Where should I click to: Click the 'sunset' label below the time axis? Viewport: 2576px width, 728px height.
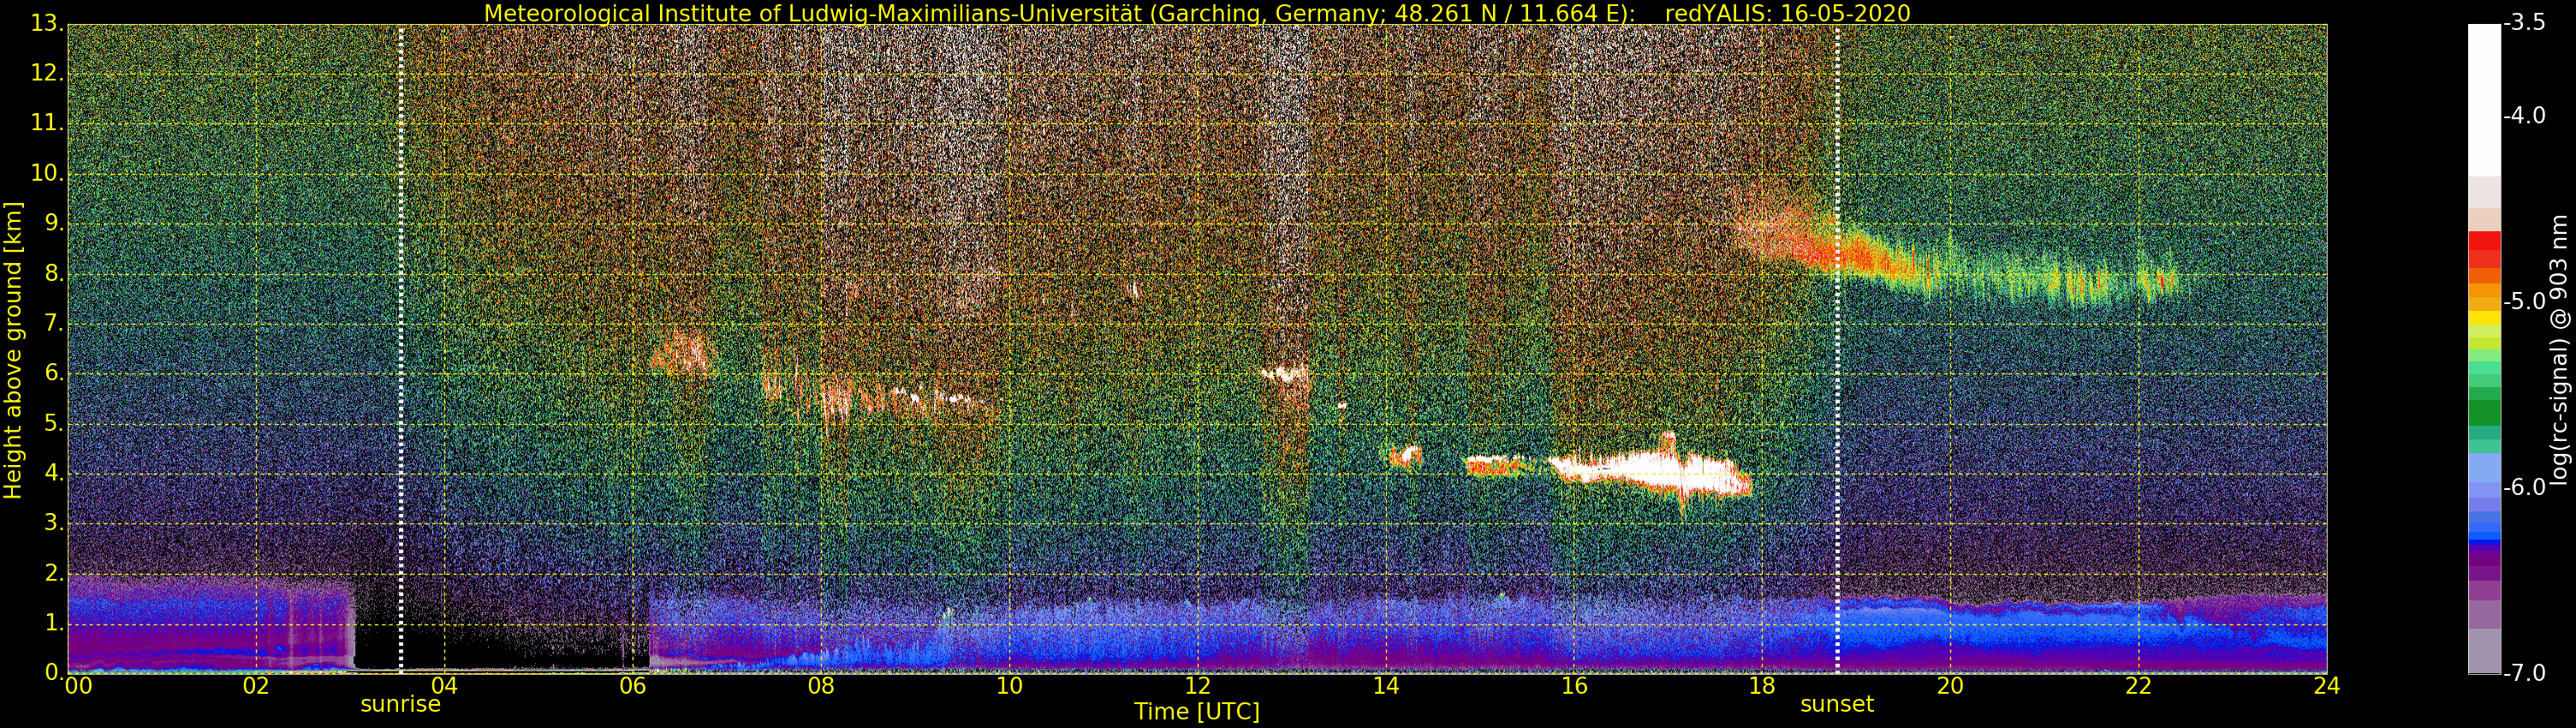1837,704
